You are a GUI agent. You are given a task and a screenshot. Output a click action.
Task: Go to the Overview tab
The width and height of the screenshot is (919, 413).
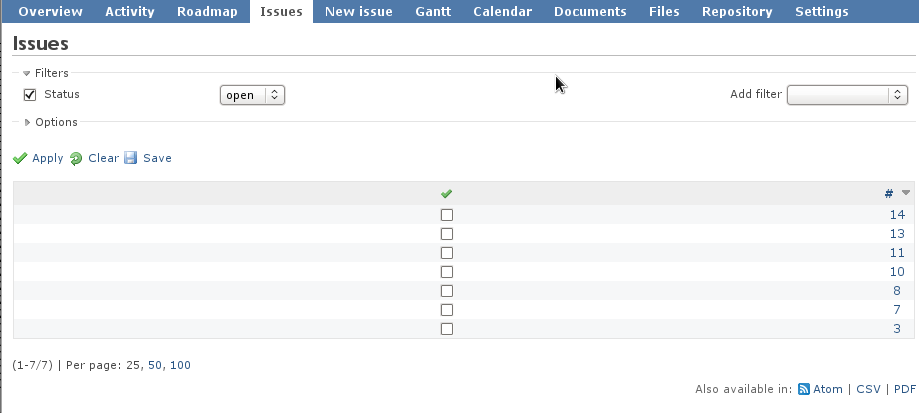point(50,12)
